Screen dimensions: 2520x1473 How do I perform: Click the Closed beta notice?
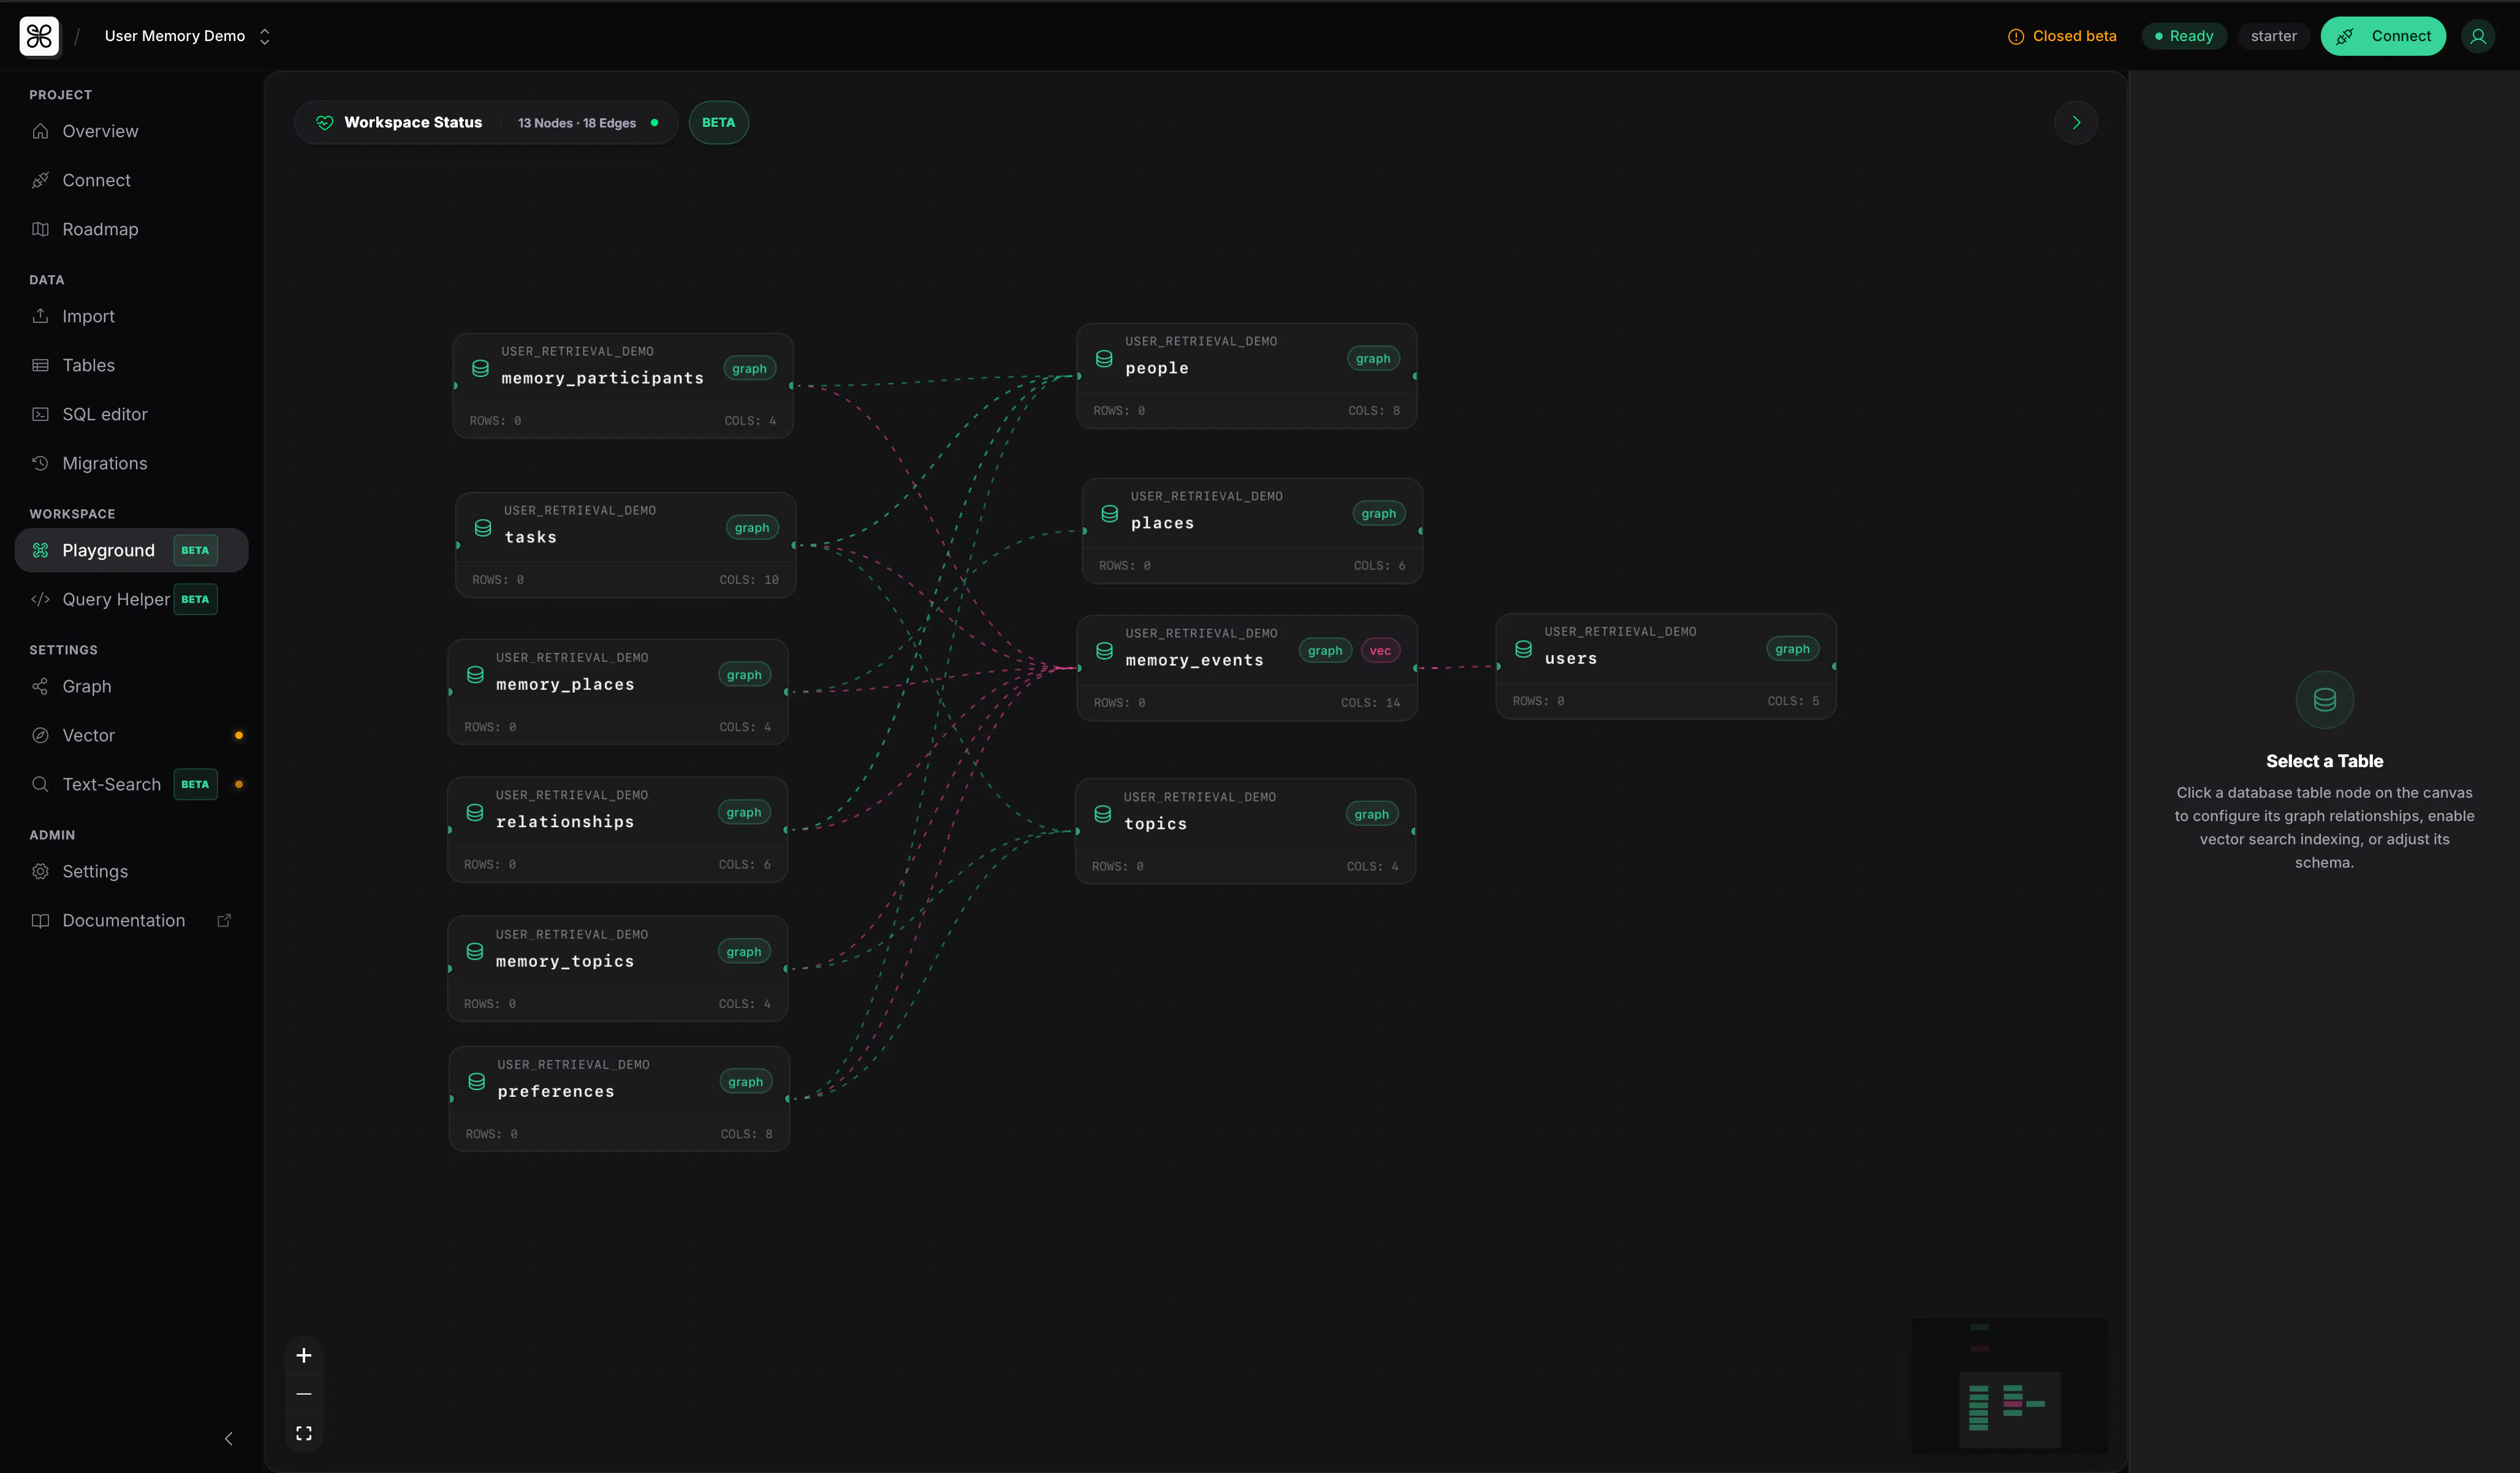2062,36
